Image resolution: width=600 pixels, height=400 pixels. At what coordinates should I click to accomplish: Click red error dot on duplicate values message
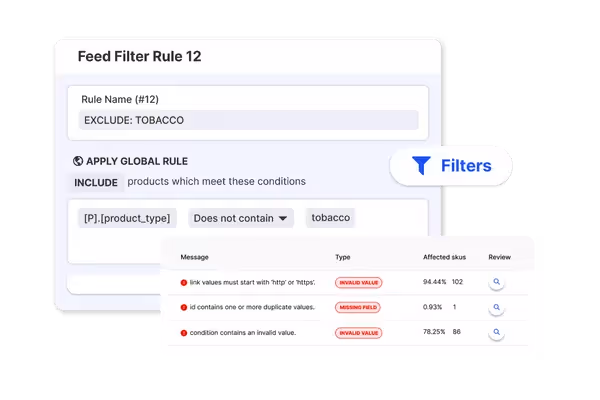184,307
